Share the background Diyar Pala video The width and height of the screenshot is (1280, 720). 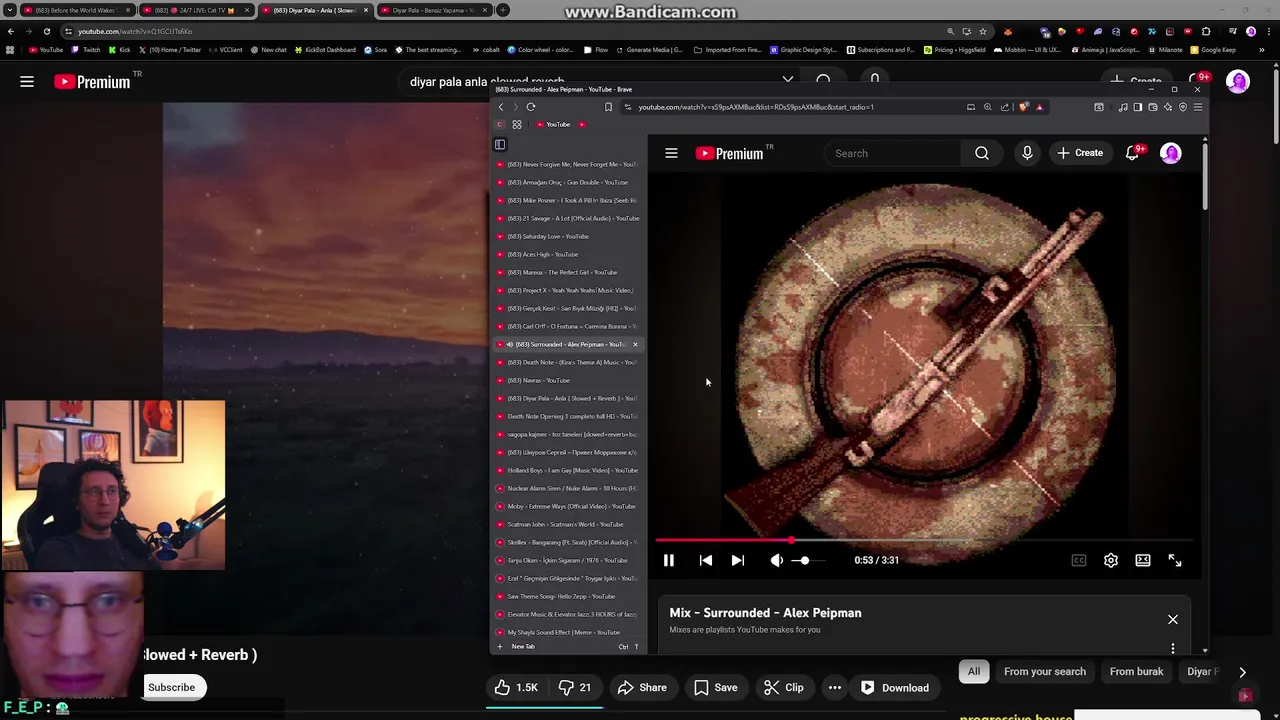[642, 688]
